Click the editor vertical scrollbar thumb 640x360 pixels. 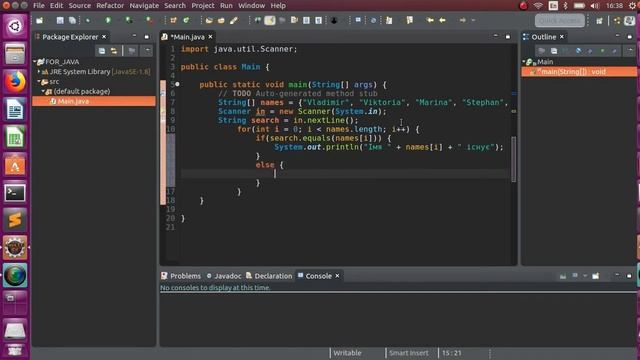(x=513, y=159)
